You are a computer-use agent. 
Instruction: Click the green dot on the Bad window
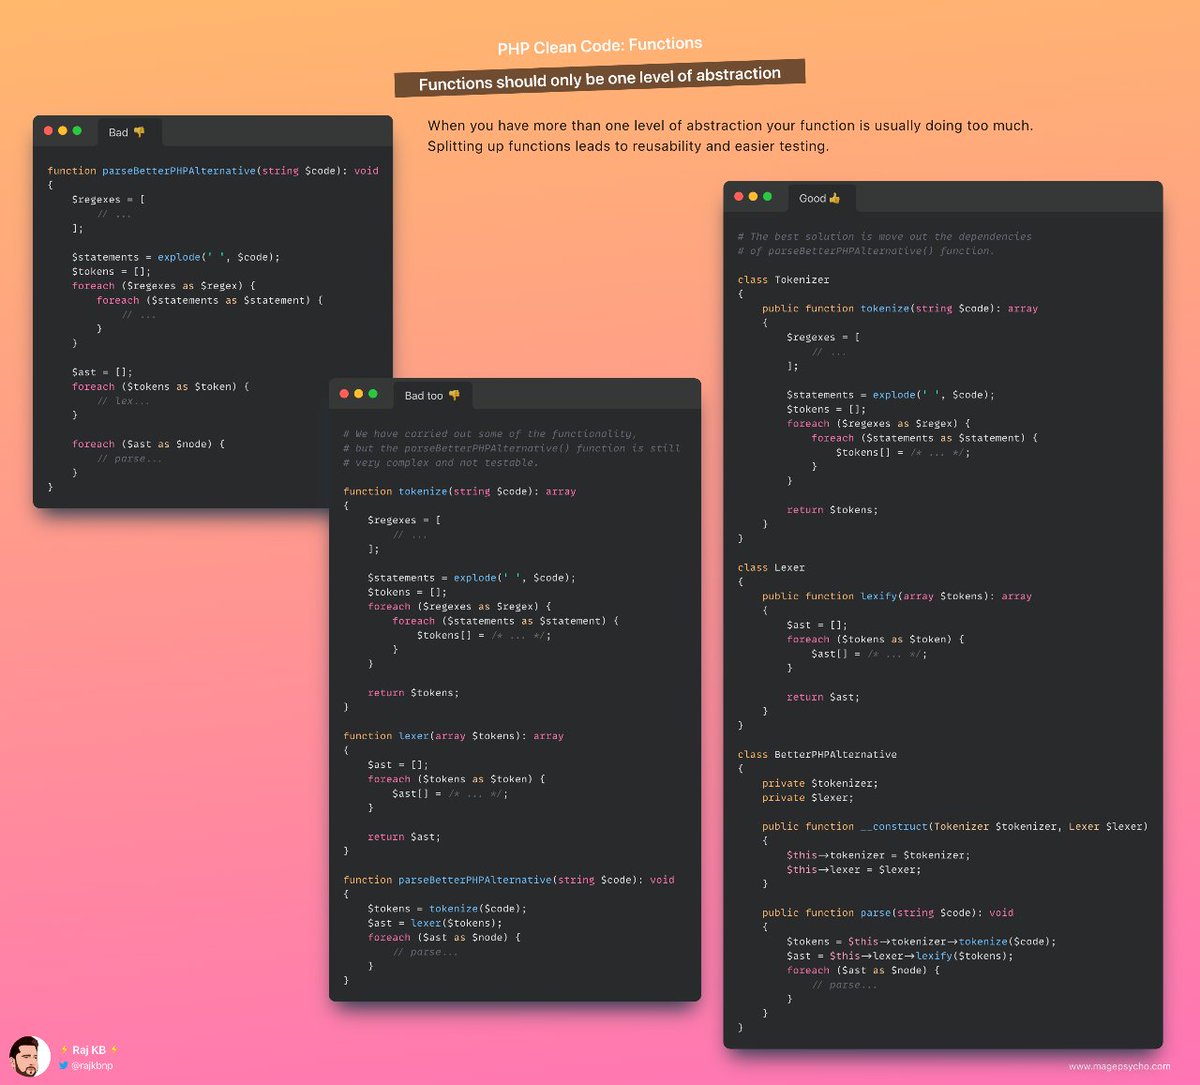click(x=79, y=130)
